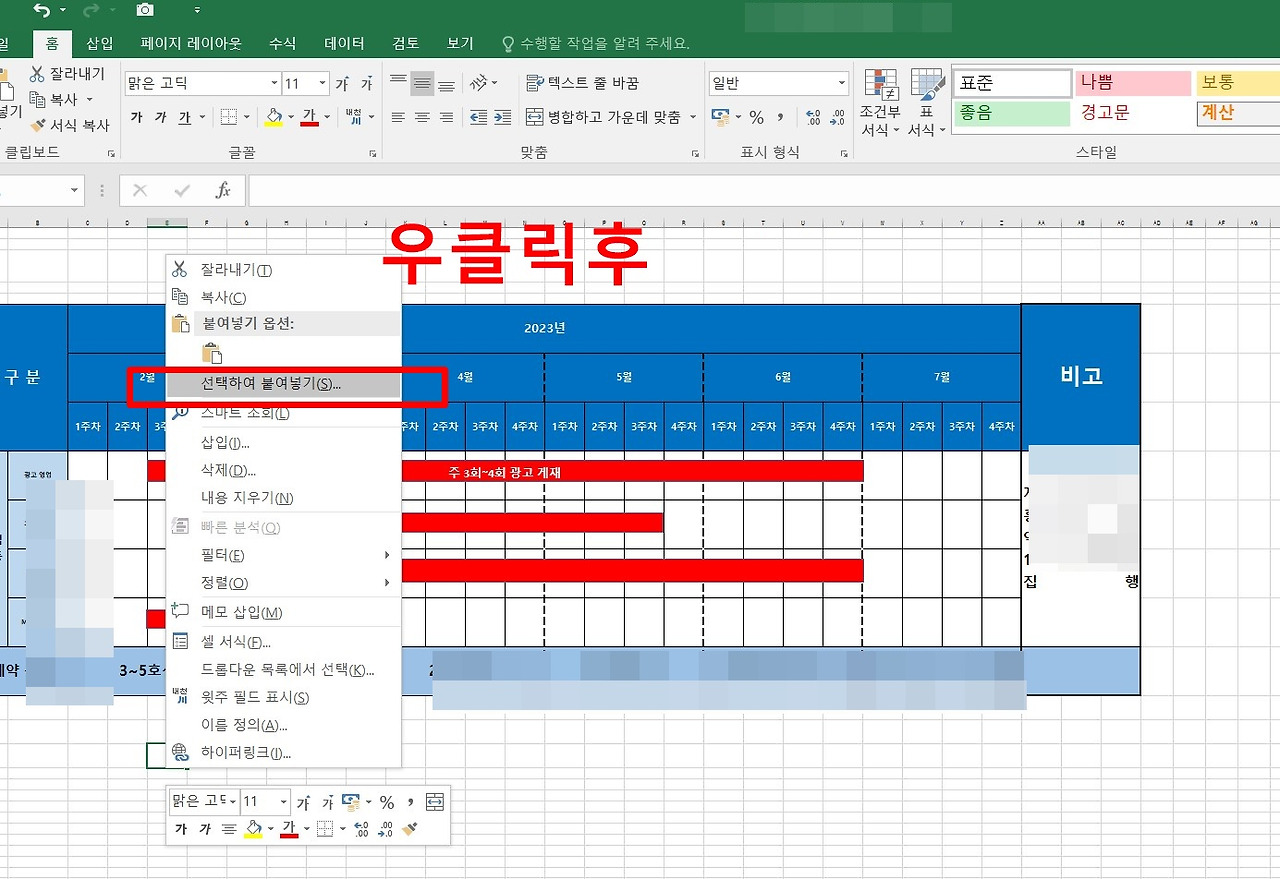Click 서식 복사 format painter in ribbon
This screenshot has width=1280, height=879.
point(70,126)
